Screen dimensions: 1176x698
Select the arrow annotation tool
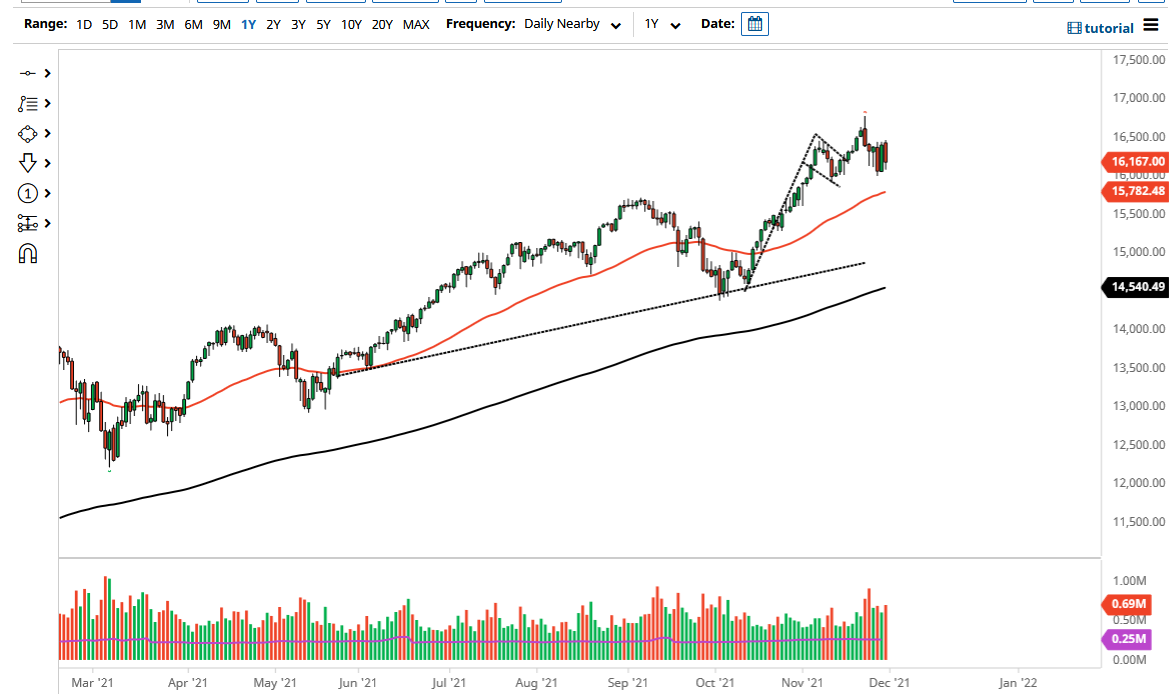click(x=27, y=163)
